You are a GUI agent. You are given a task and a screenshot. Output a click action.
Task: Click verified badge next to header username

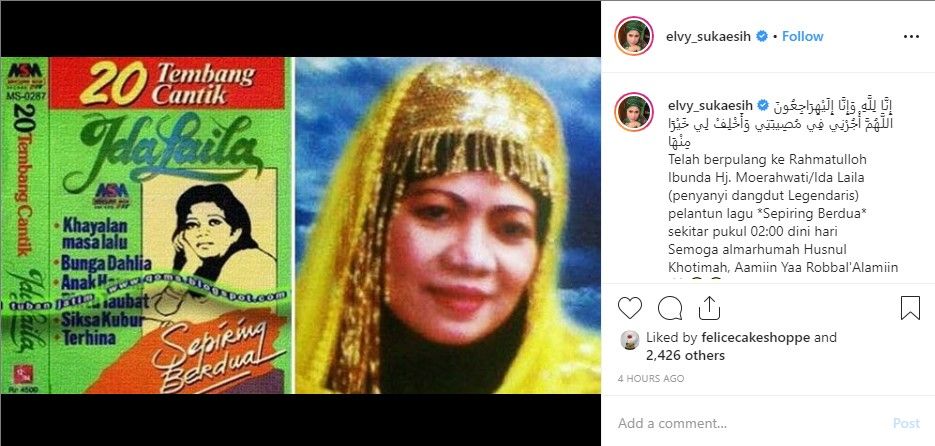pyautogui.click(x=761, y=36)
